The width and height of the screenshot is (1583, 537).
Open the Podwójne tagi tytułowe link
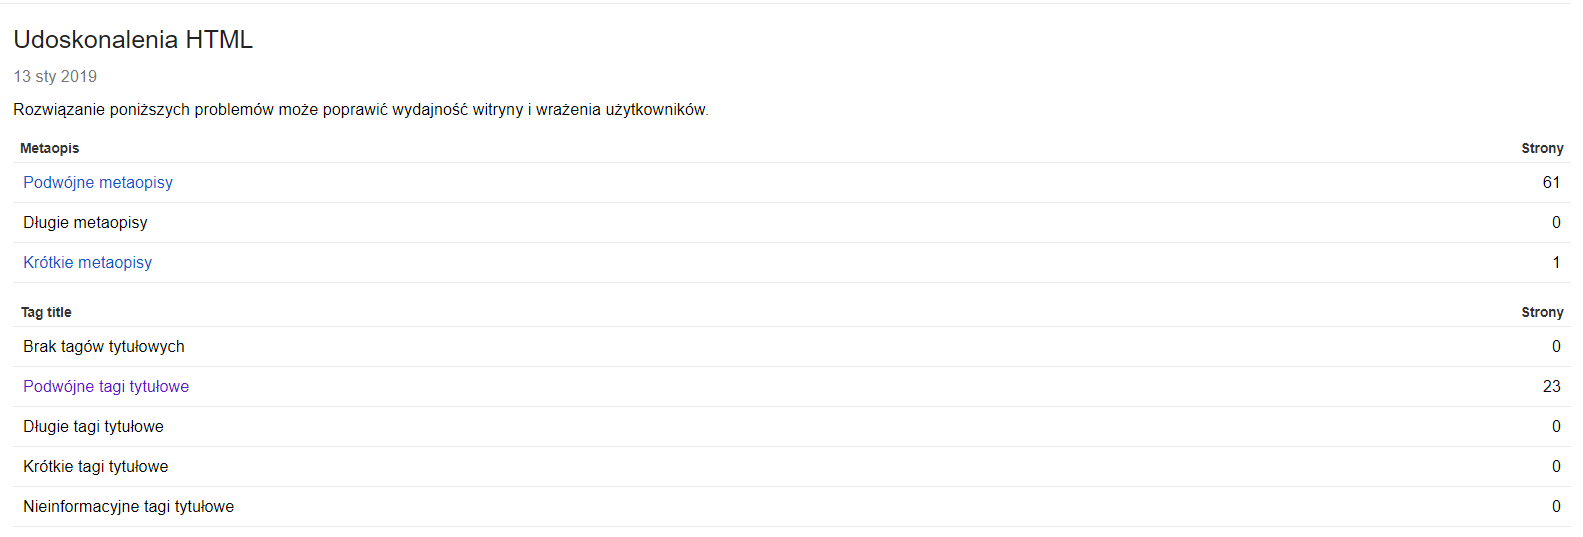pyautogui.click(x=106, y=386)
